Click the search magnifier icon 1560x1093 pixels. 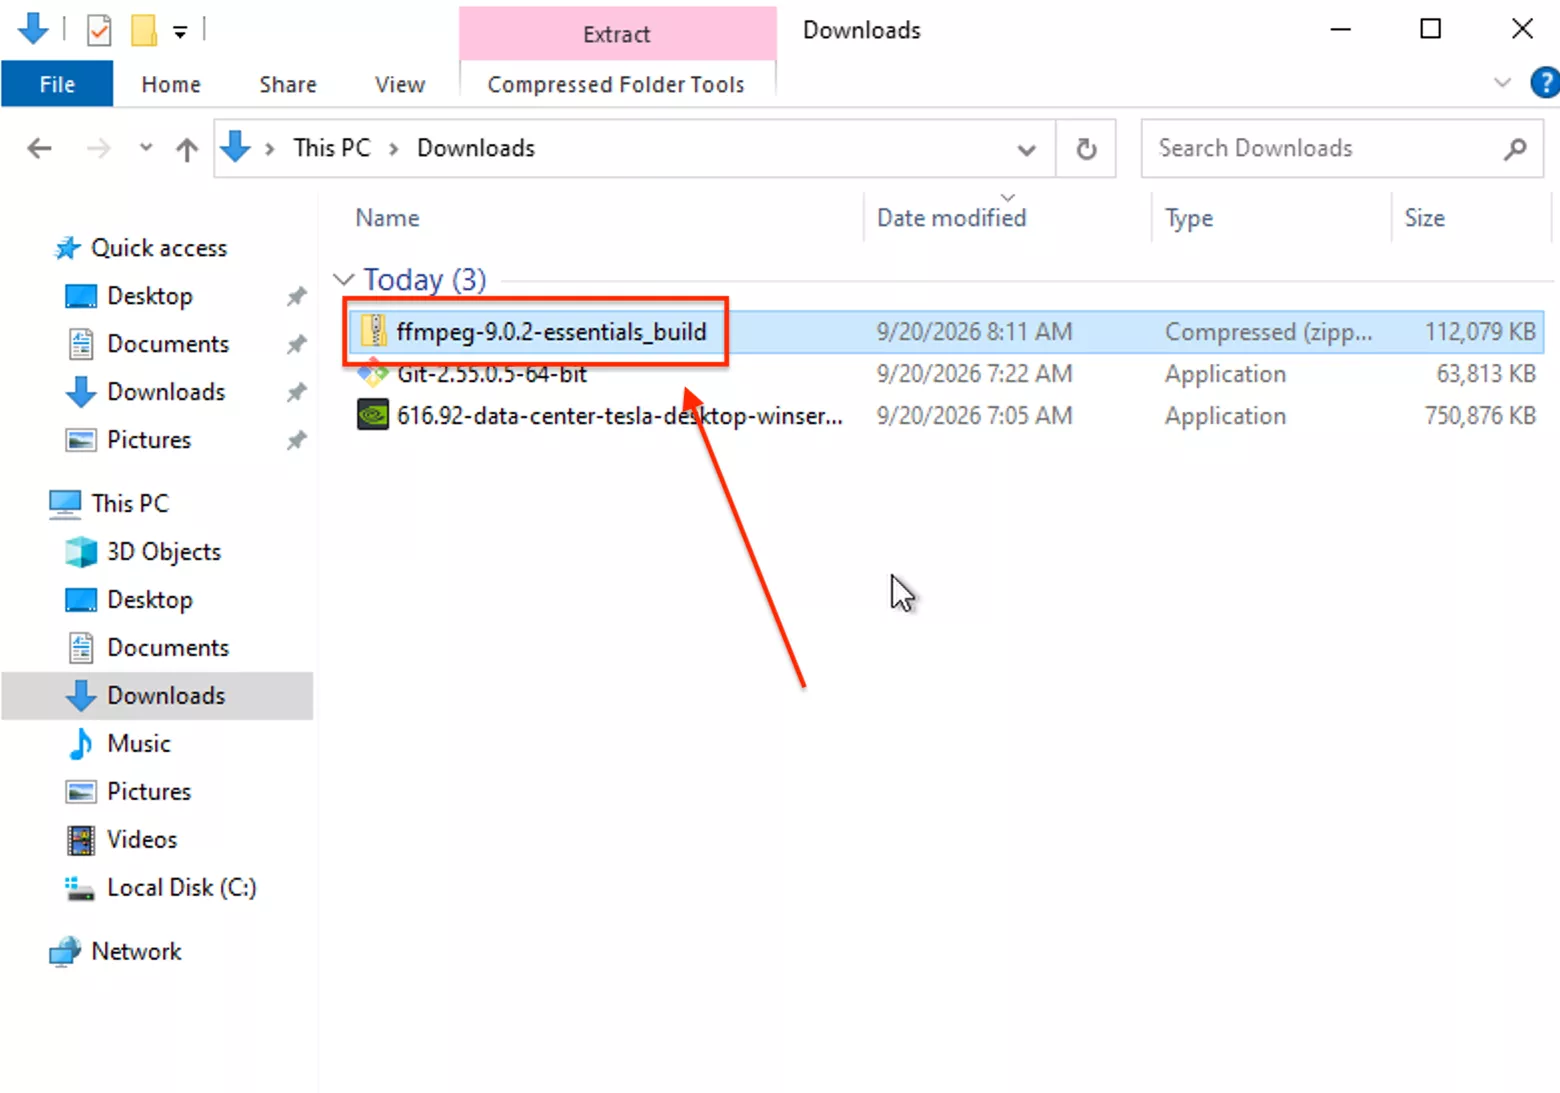coord(1515,149)
